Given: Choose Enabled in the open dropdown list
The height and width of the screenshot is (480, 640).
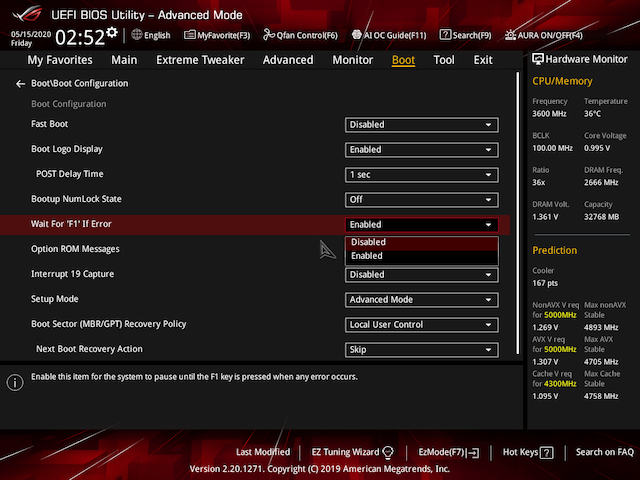Looking at the screenshot, I should click(x=422, y=256).
